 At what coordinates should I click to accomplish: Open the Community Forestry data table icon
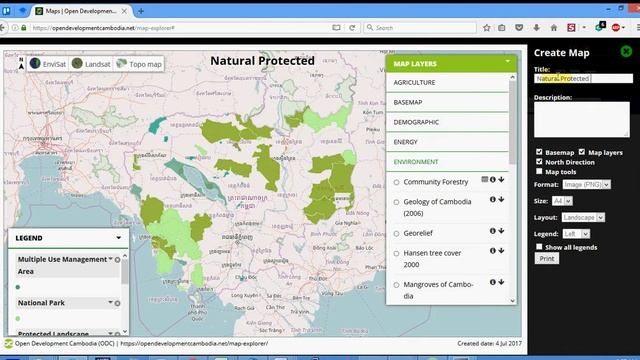click(484, 179)
